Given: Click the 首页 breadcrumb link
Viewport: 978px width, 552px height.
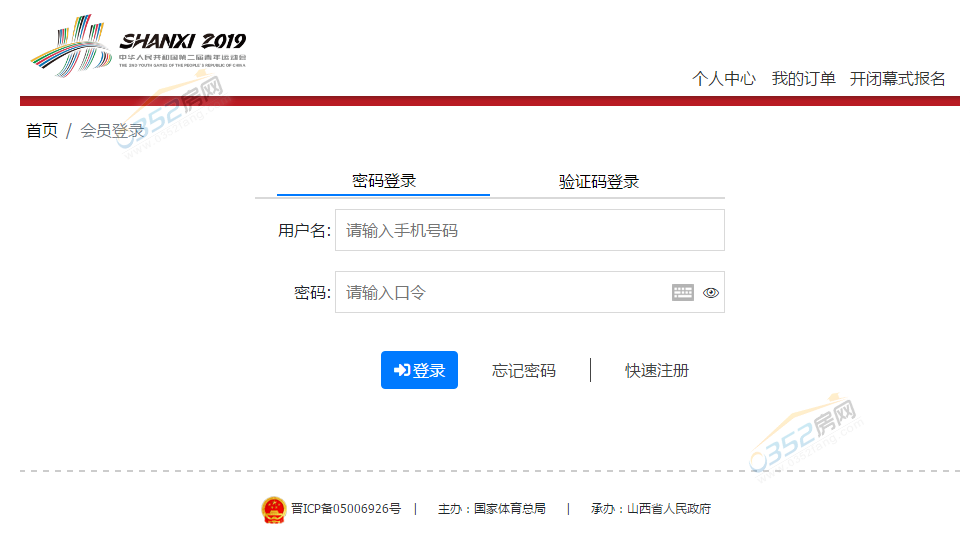Looking at the screenshot, I should click(42, 131).
